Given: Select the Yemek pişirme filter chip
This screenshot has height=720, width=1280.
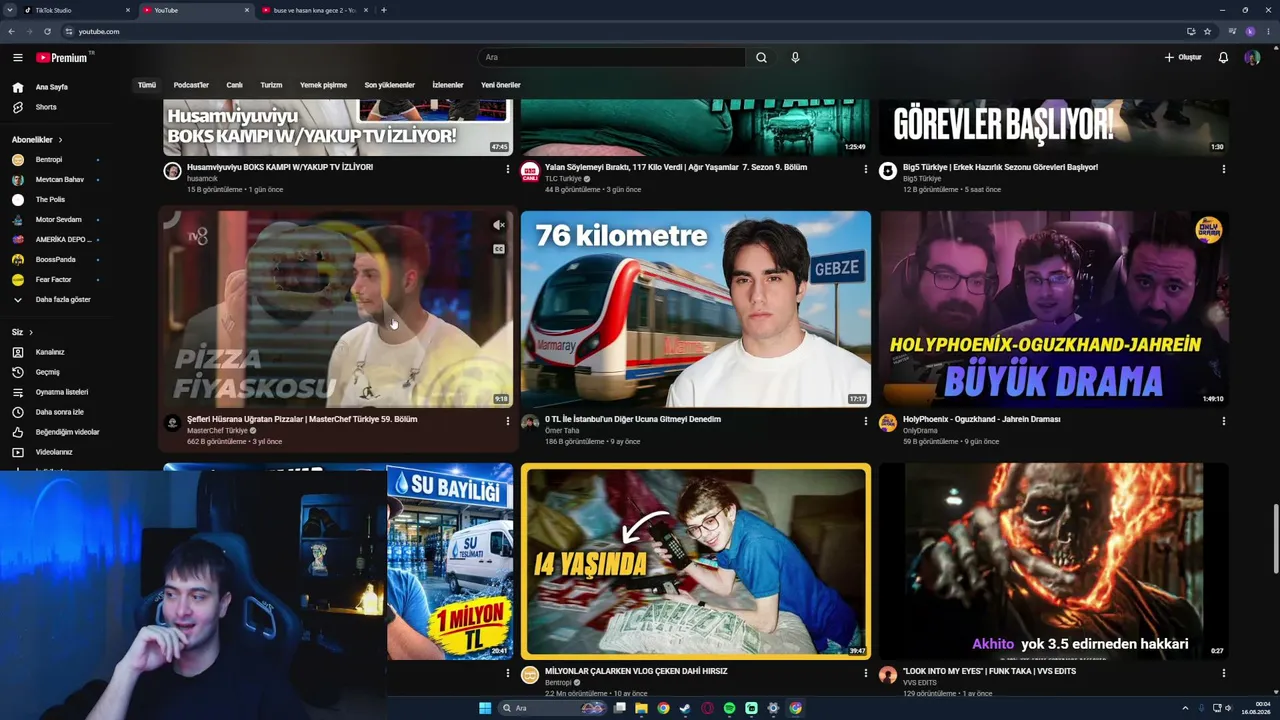Looking at the screenshot, I should pos(323,85).
